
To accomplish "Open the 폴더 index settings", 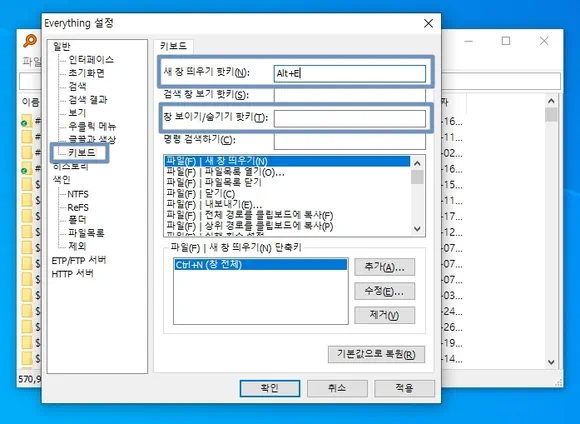I will 77,220.
